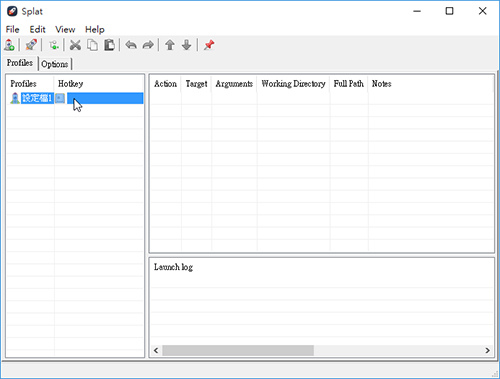The width and height of the screenshot is (500, 379).
Task: Minimize the Splat window
Action: [417, 11]
